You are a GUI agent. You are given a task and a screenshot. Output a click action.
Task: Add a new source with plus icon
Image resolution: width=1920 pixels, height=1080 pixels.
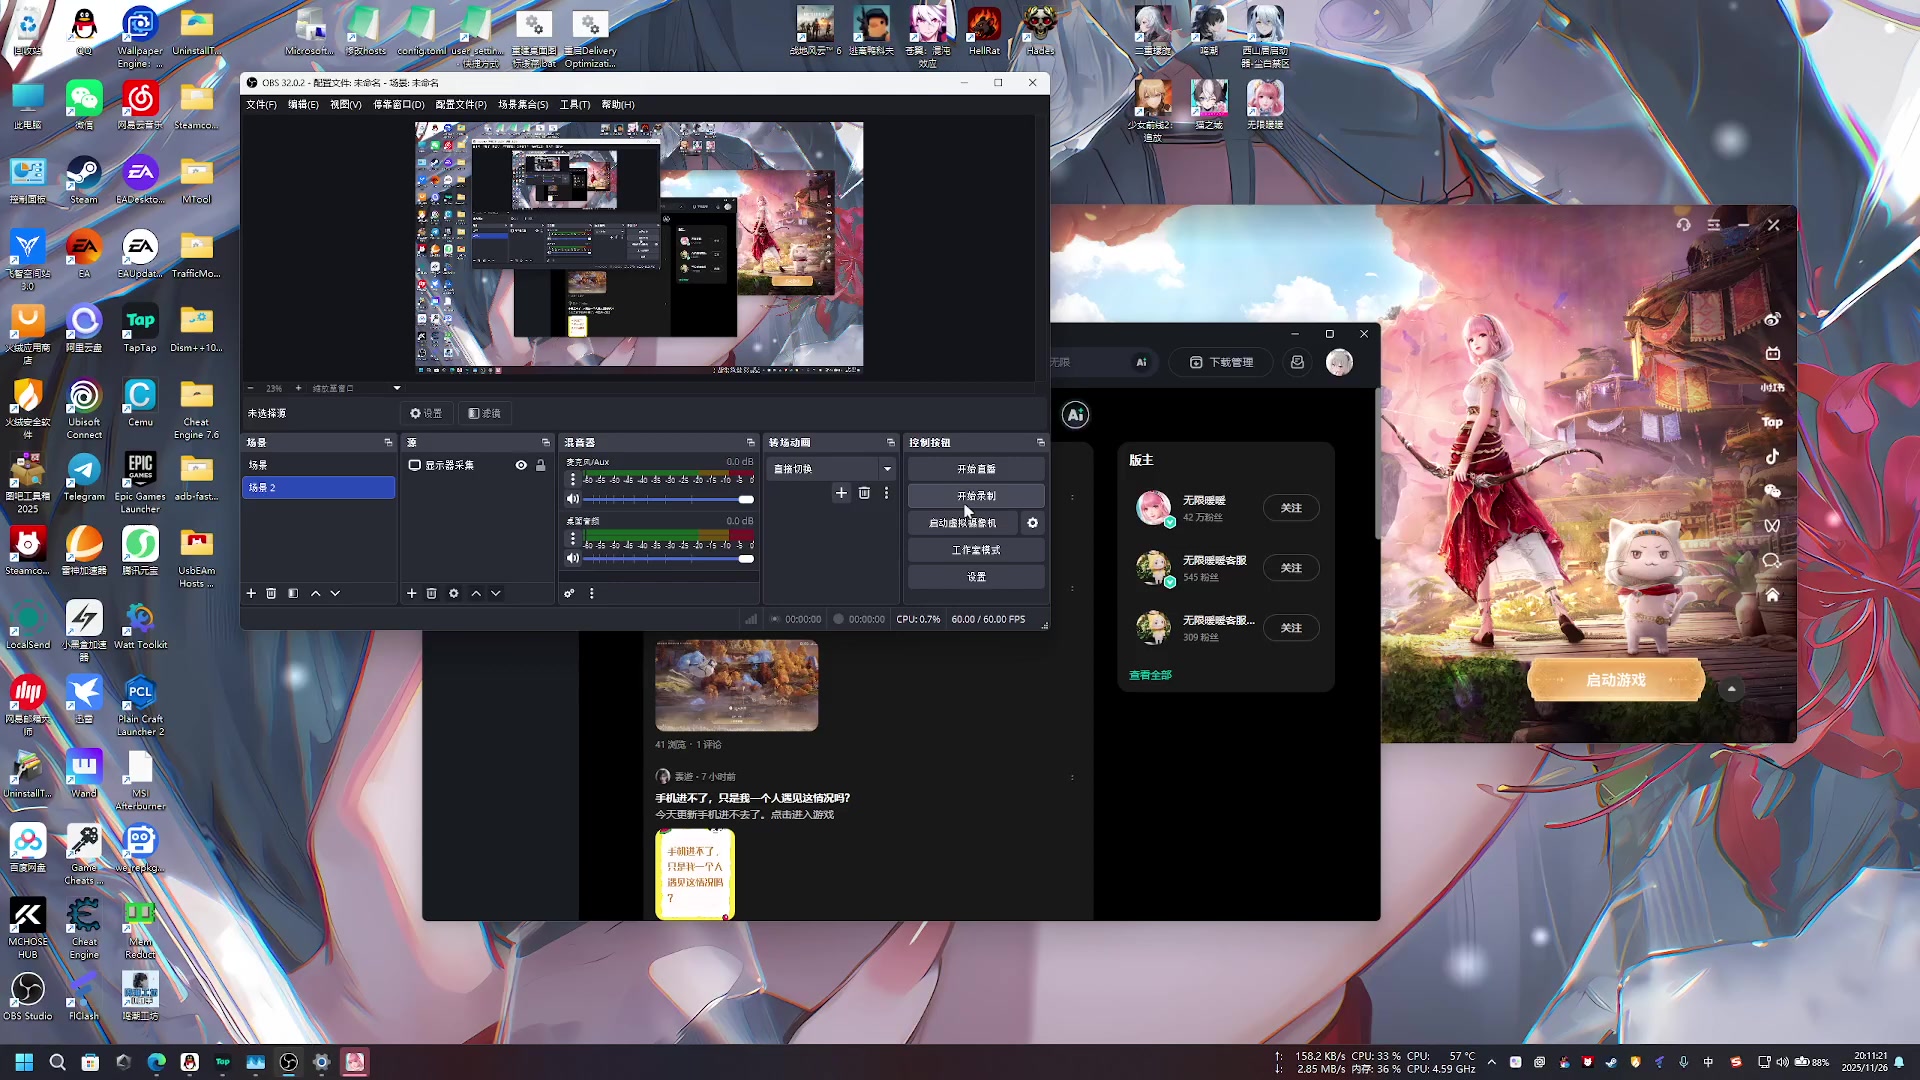coord(411,593)
